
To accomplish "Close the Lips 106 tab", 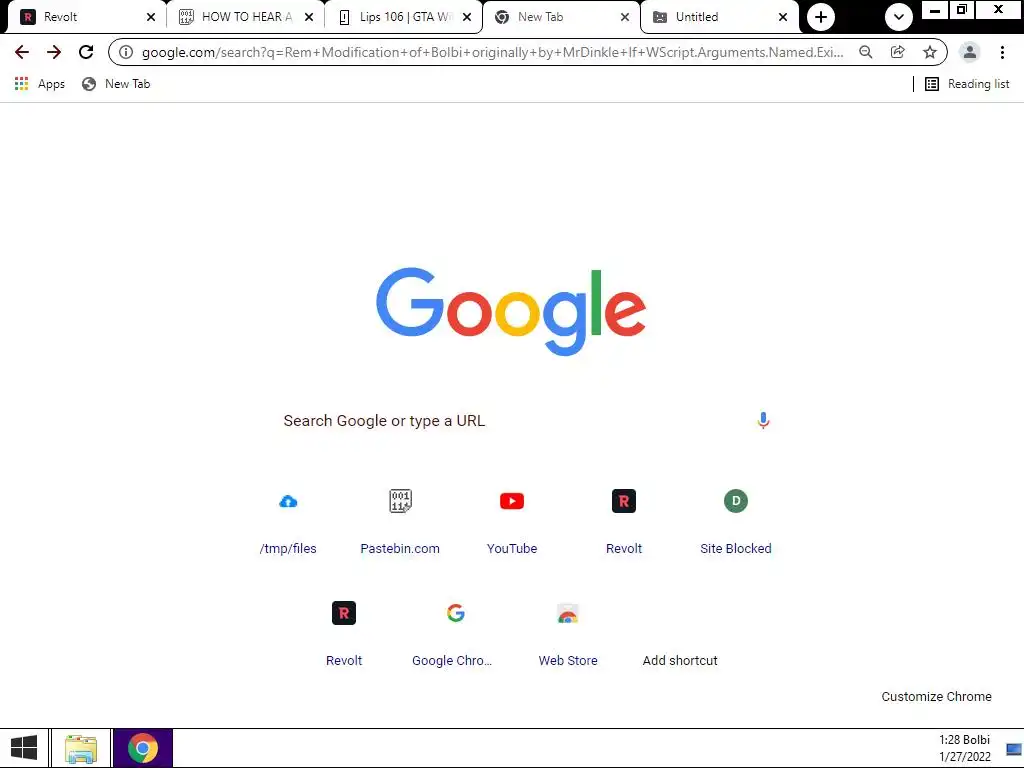I will pos(467,17).
